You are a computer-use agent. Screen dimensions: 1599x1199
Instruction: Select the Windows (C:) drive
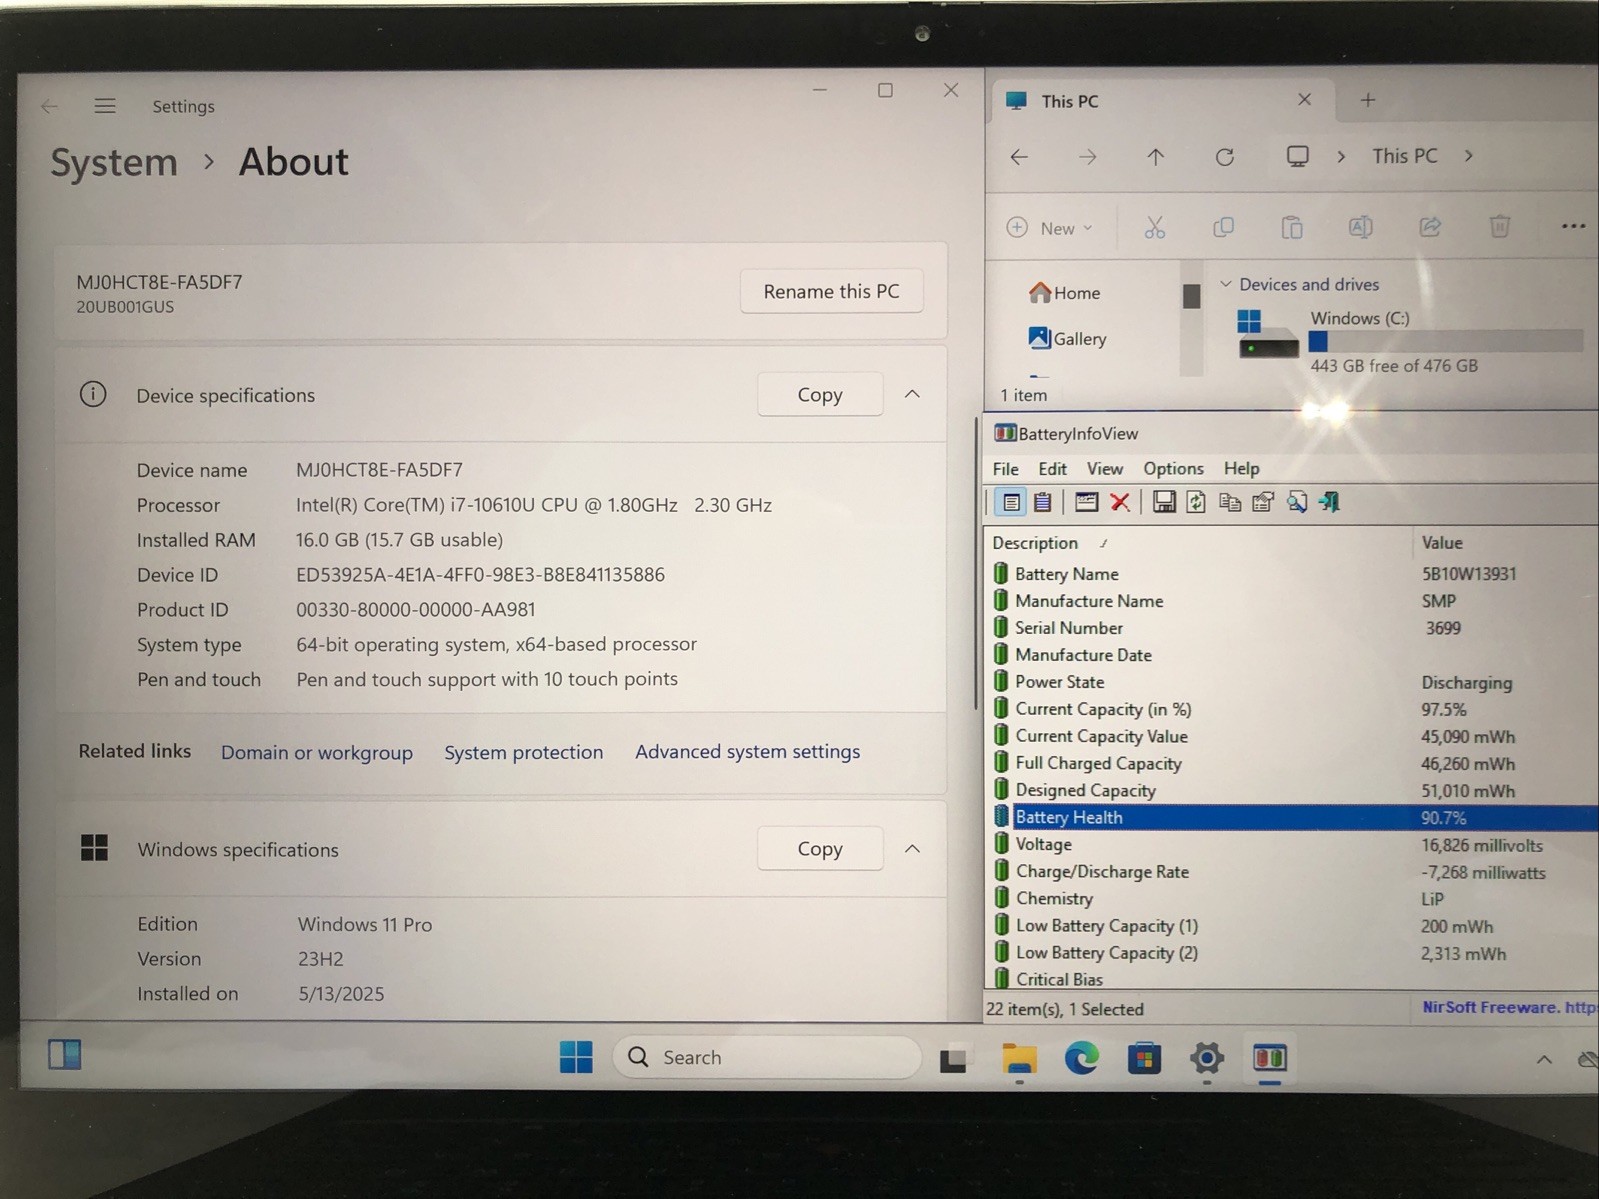click(1410, 342)
